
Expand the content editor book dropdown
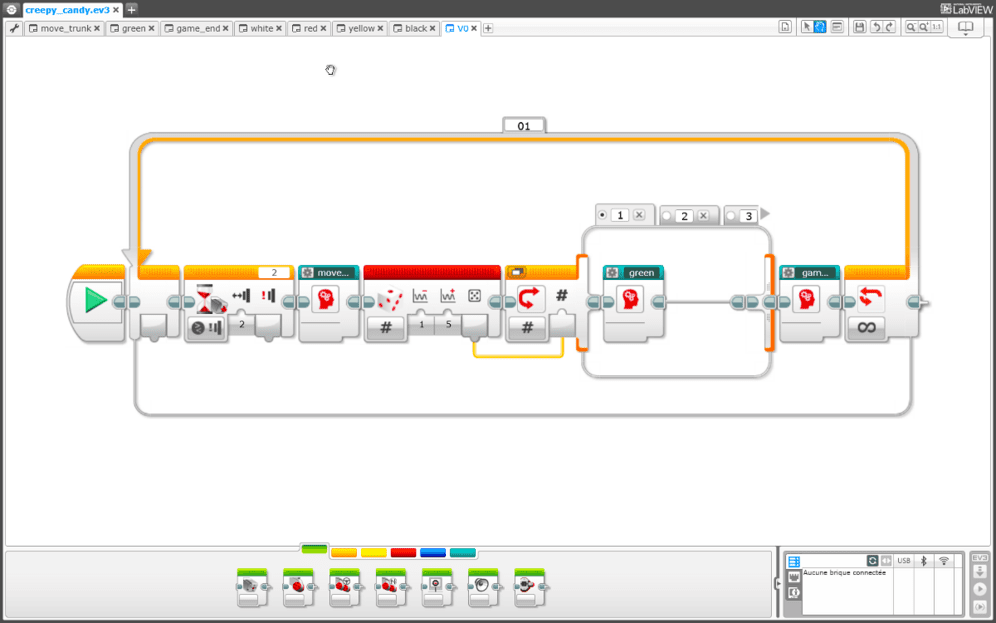[x=964, y=30]
